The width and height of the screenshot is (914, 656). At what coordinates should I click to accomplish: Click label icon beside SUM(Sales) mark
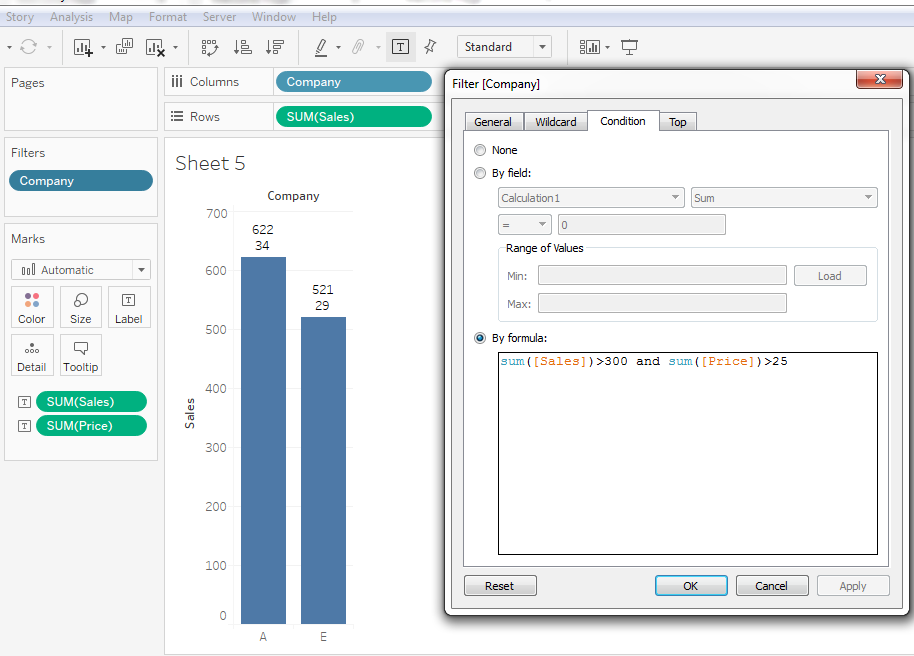(x=24, y=402)
